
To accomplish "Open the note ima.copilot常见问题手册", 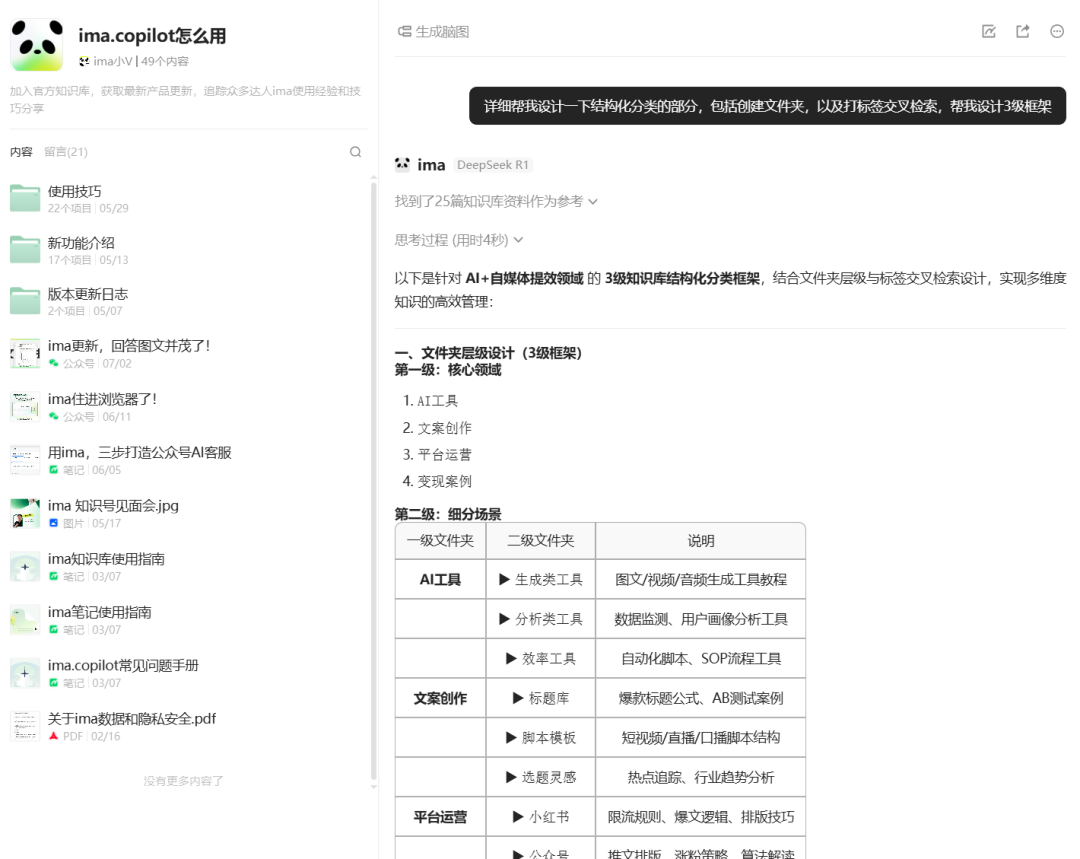I will [123, 665].
